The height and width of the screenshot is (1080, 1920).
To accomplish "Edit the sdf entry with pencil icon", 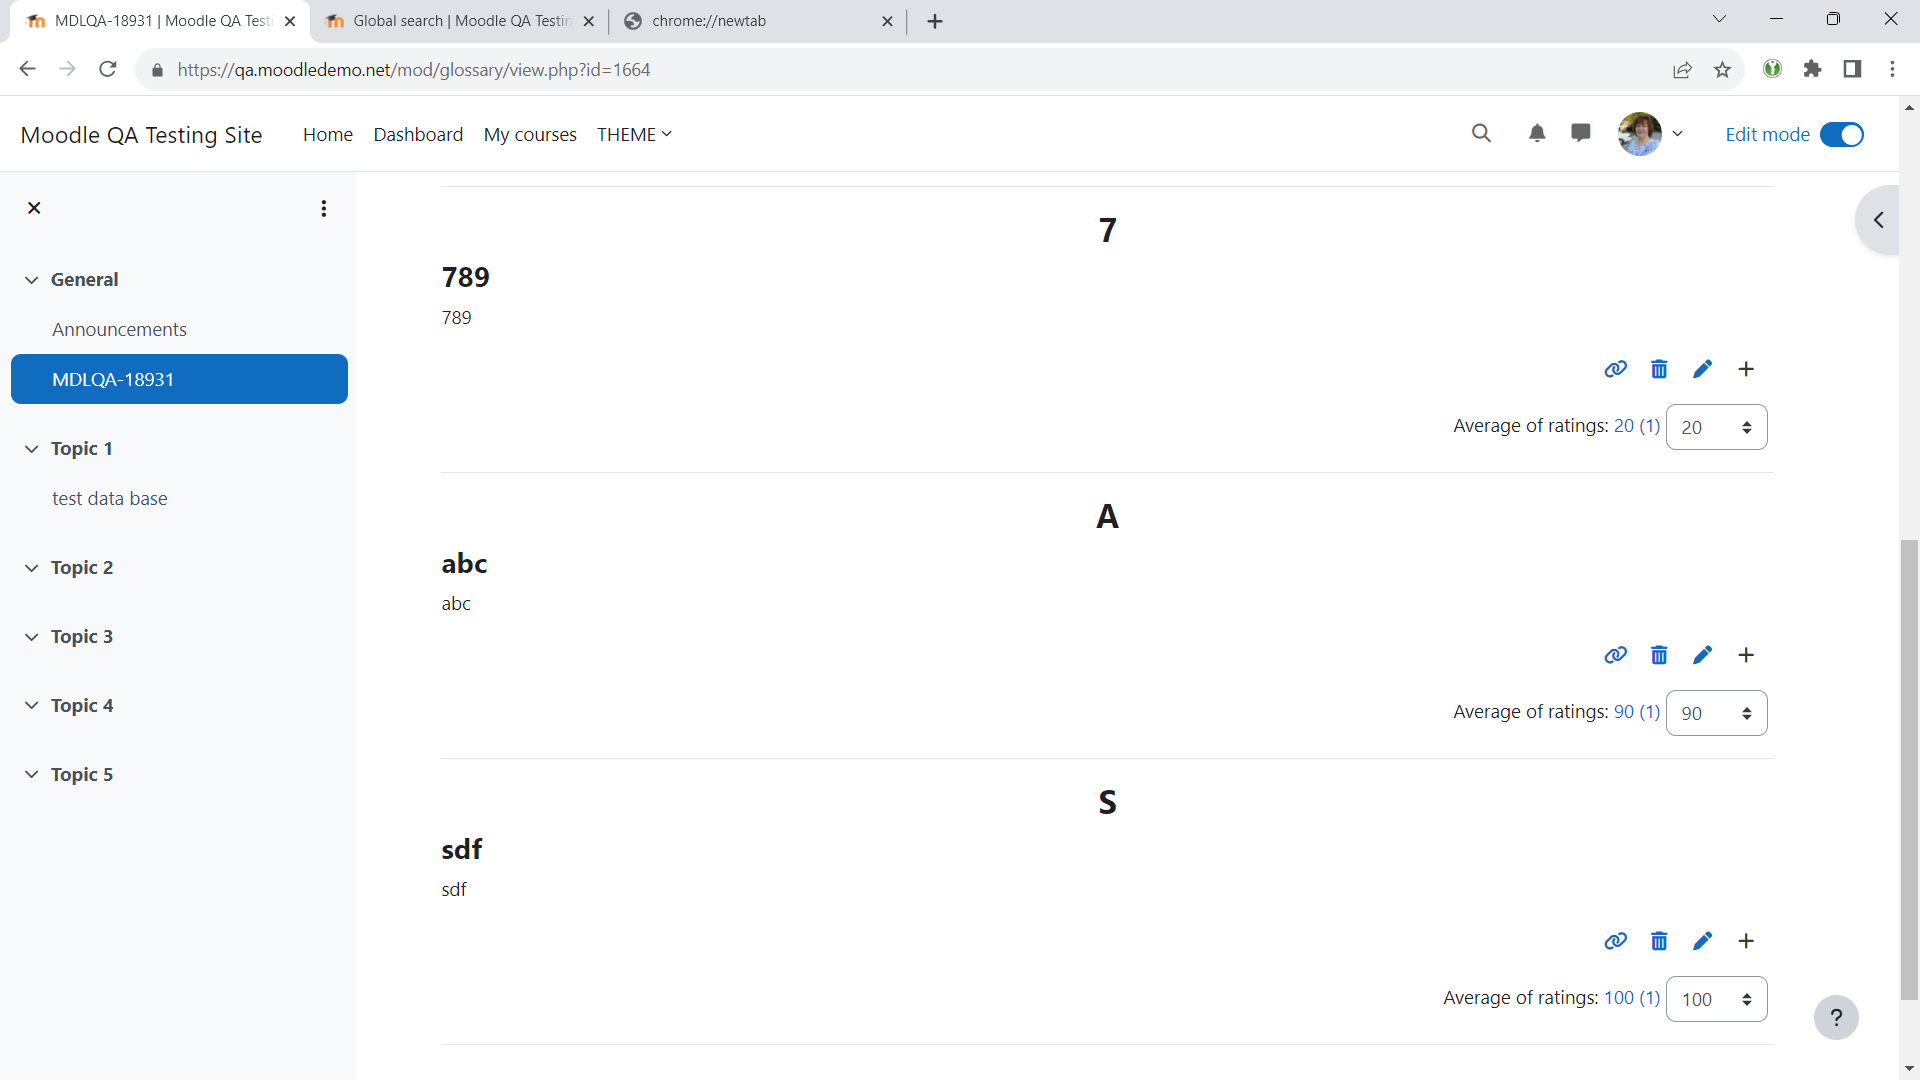I will tap(1702, 941).
